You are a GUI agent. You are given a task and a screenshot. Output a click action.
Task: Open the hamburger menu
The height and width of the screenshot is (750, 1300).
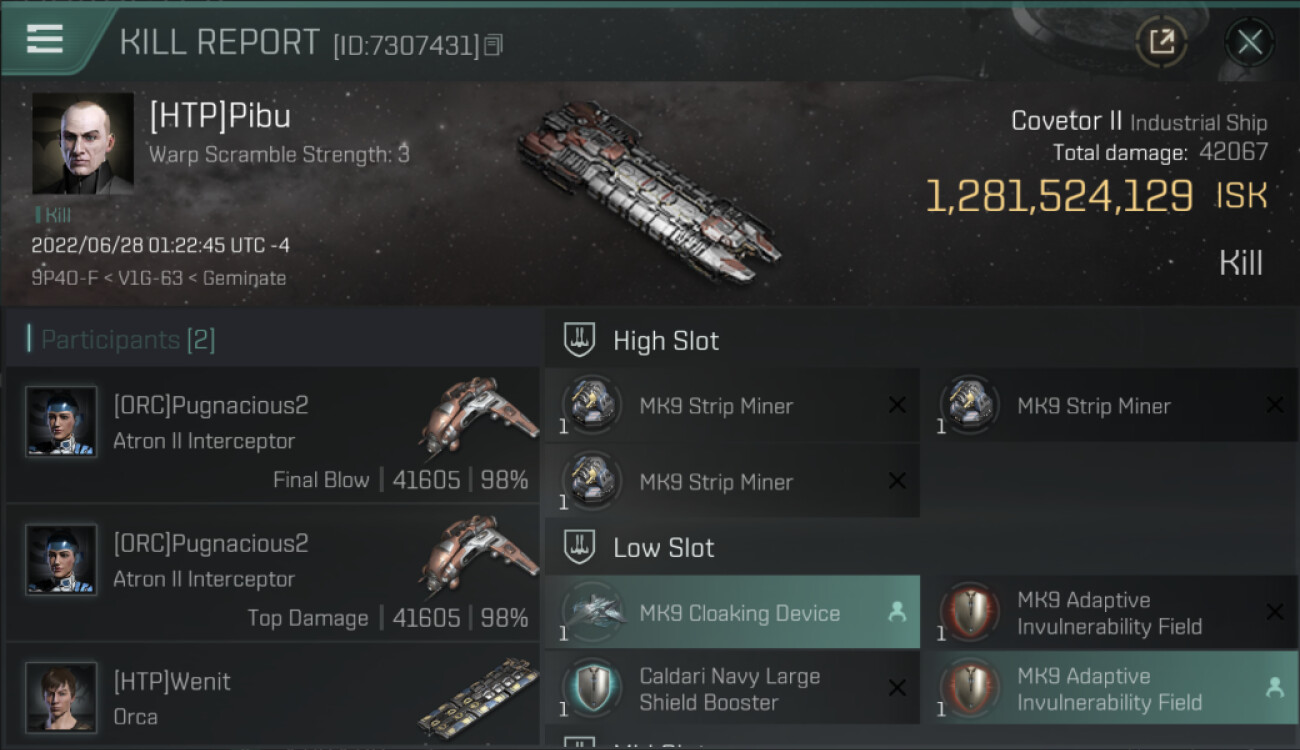(x=45, y=40)
